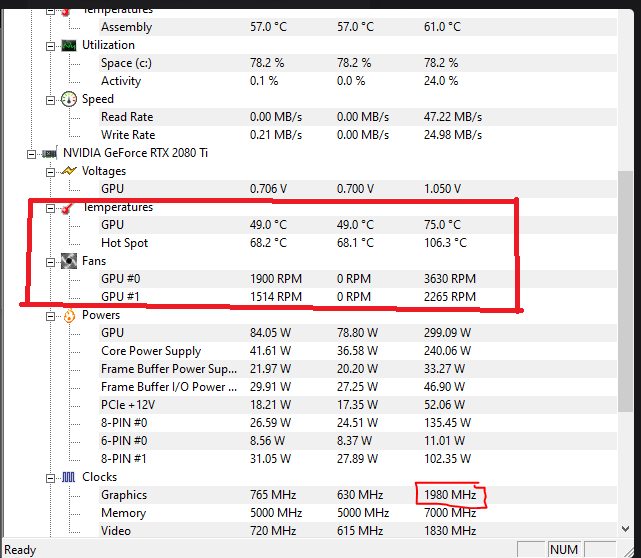Screen dimensions: 641x558
Task: Click the 0.706 V GPU voltage value
Action: point(268,189)
